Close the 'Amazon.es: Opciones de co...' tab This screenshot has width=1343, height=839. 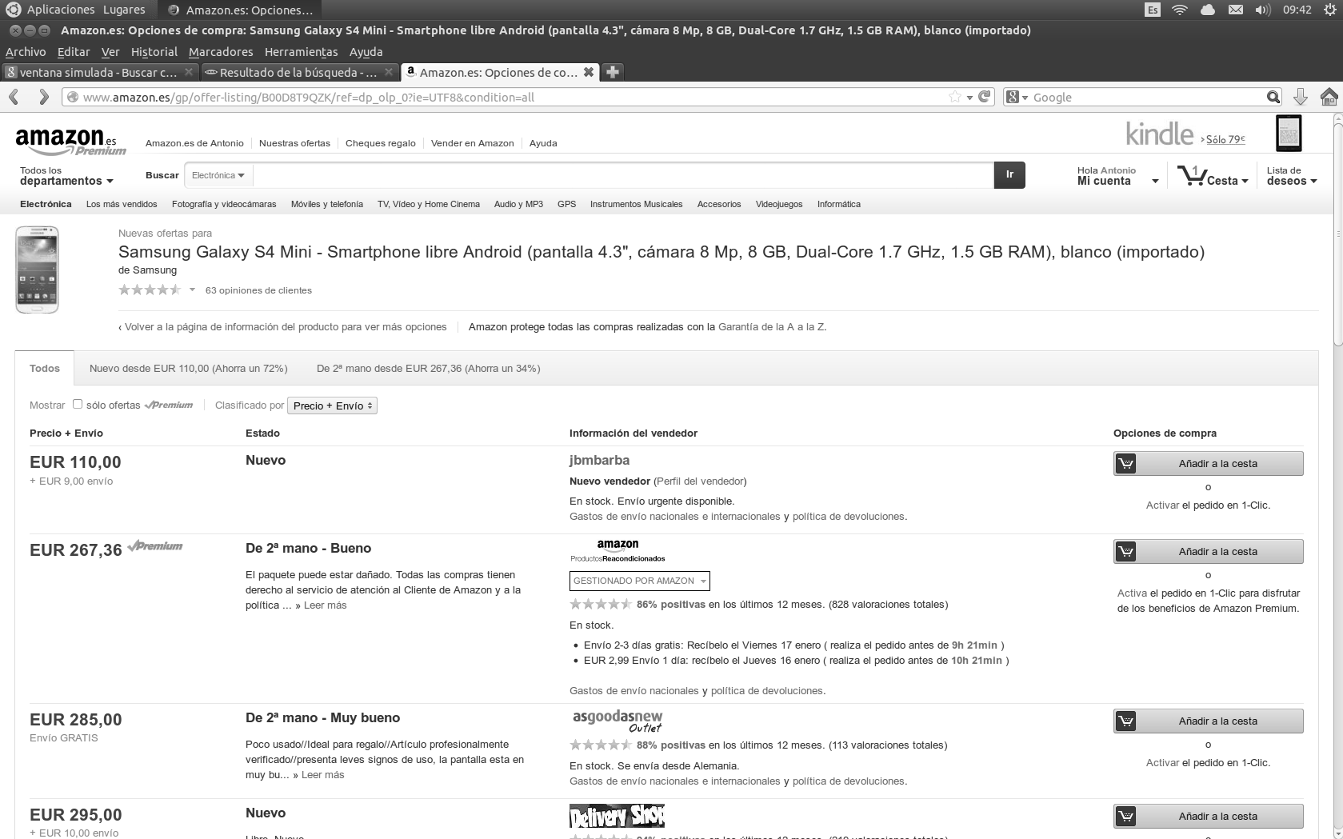(589, 72)
